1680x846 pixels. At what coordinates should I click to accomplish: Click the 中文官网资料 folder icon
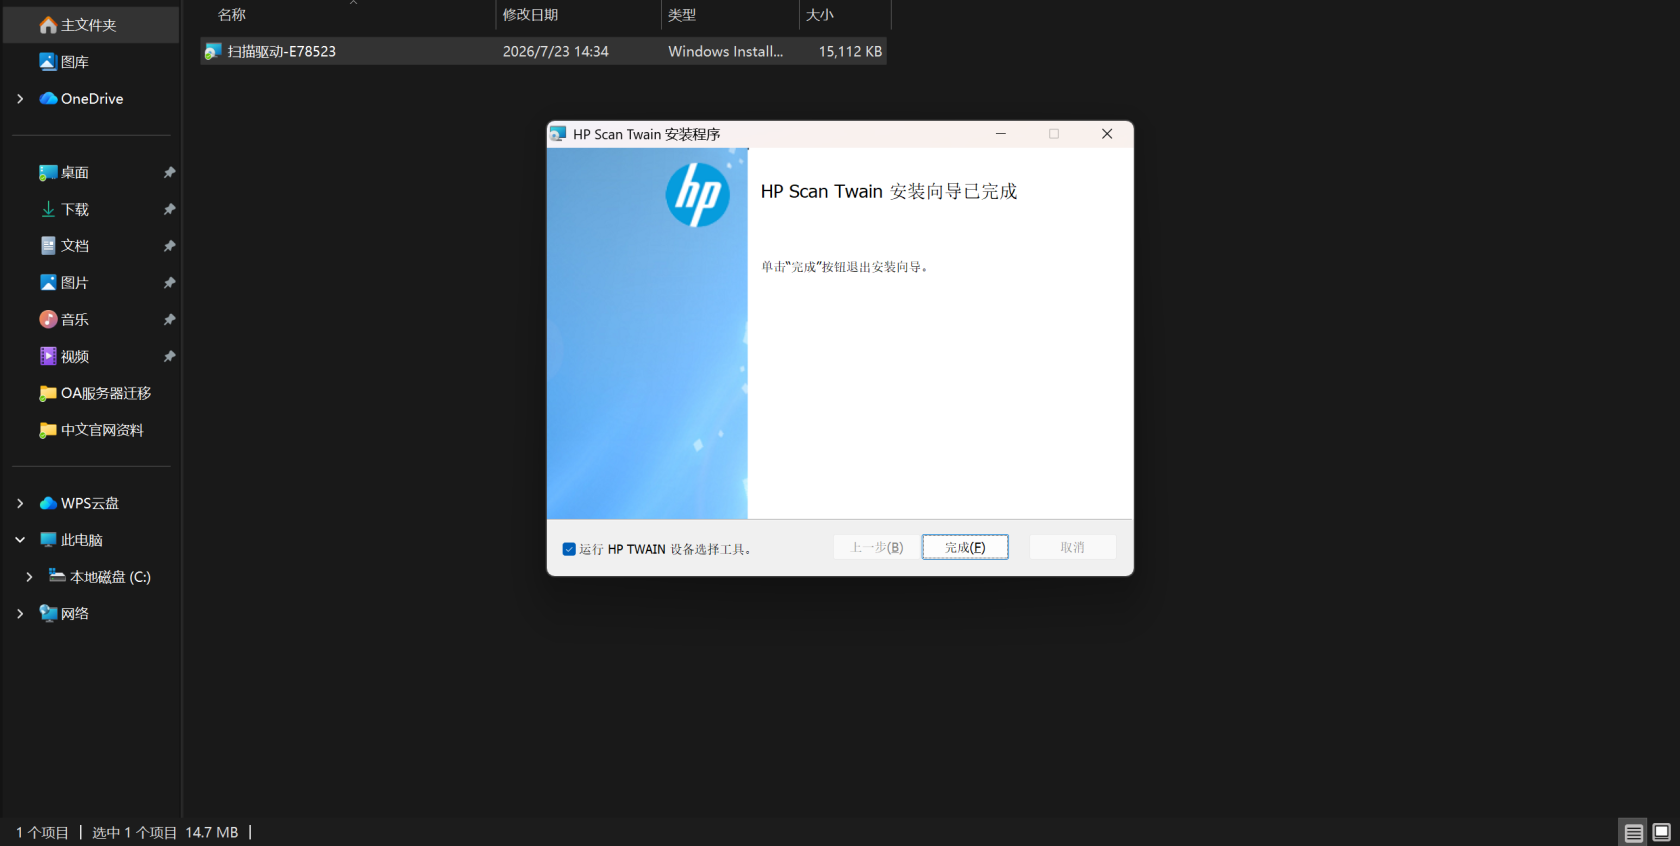(x=48, y=431)
